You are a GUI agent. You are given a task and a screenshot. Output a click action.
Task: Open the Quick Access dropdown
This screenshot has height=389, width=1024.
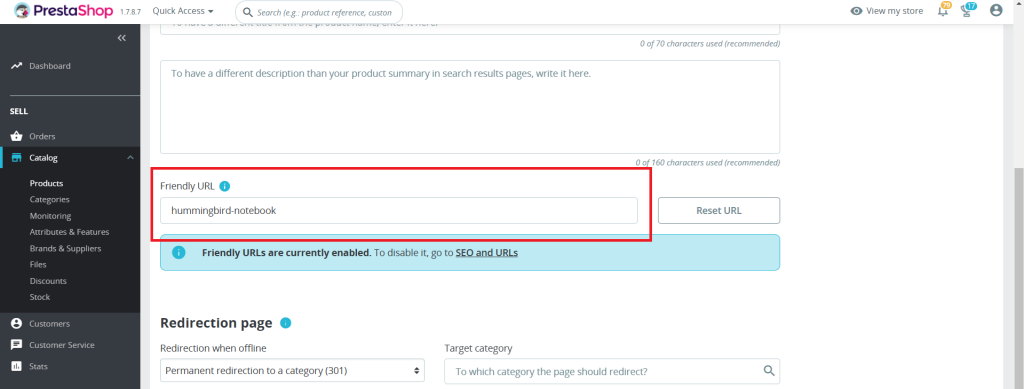click(x=183, y=11)
